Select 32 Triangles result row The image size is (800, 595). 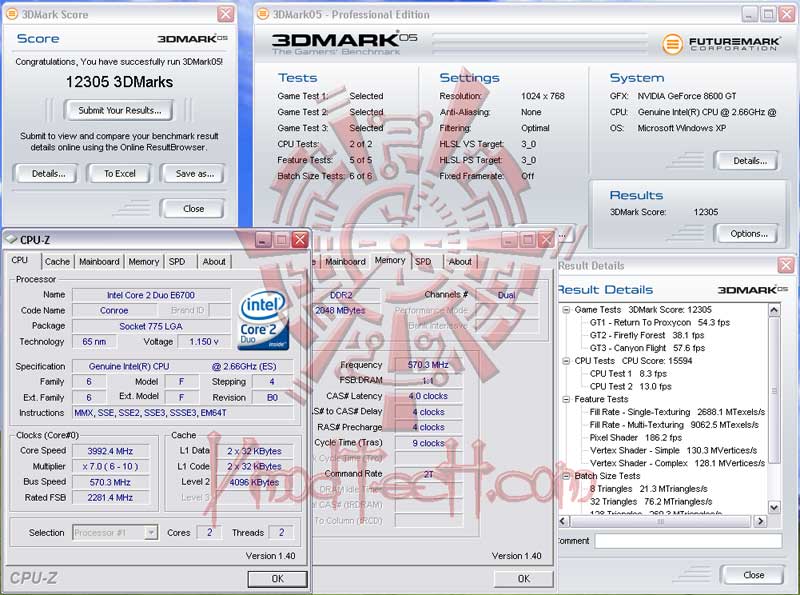click(x=651, y=502)
